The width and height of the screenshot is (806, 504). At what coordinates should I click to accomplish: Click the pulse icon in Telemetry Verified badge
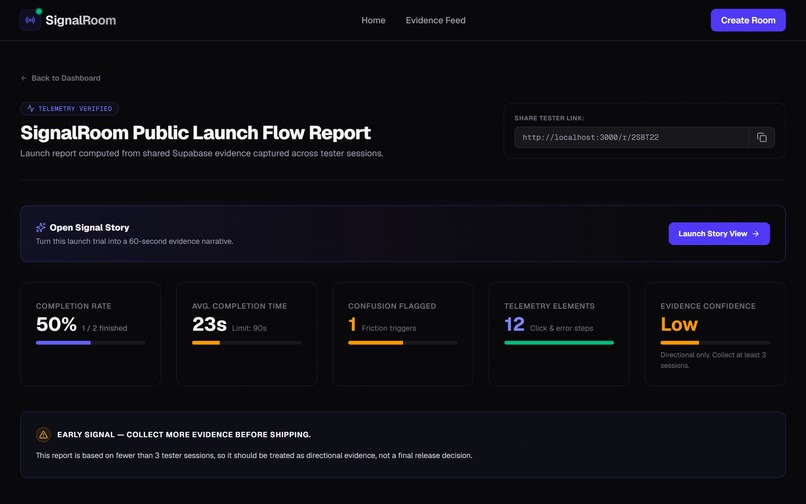[30, 109]
